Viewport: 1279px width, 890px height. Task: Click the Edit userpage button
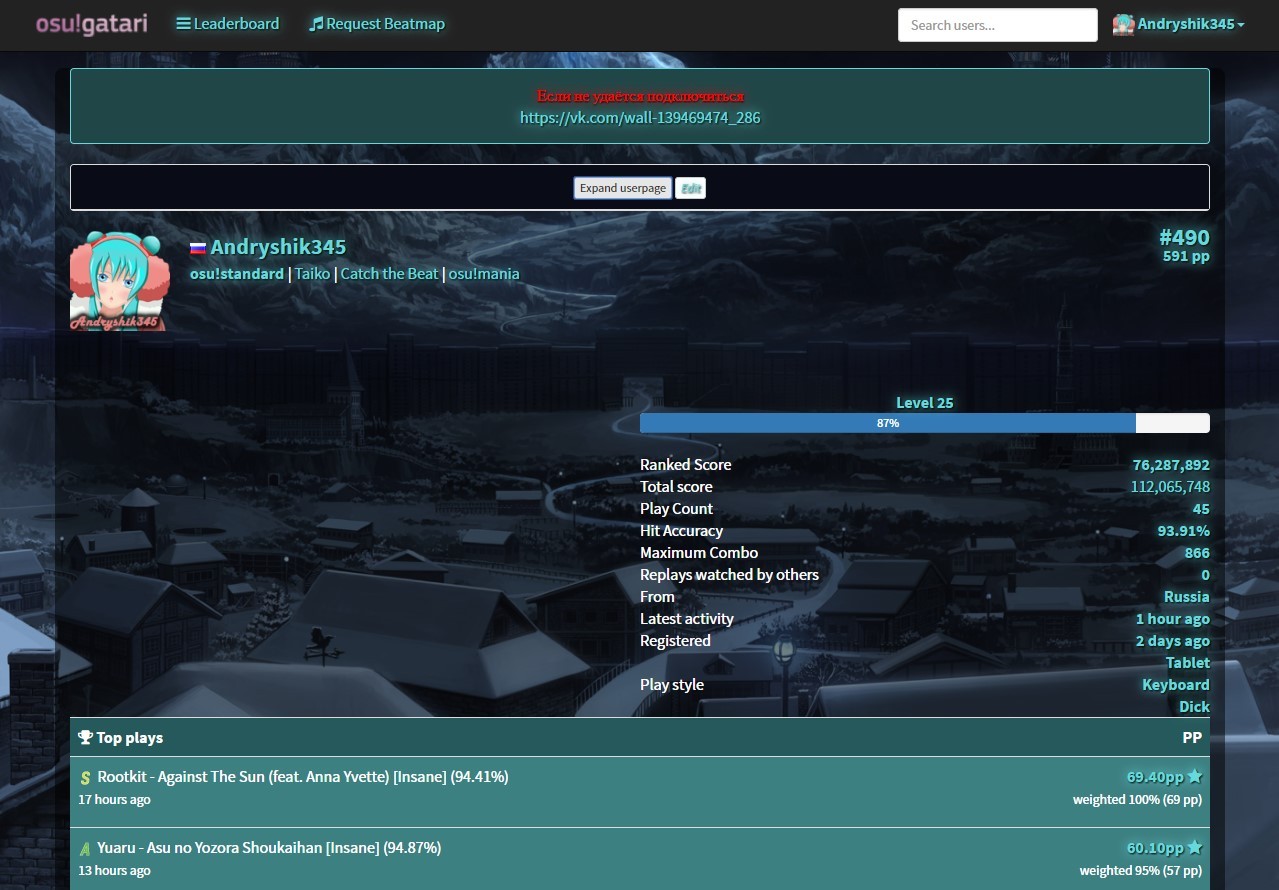691,188
